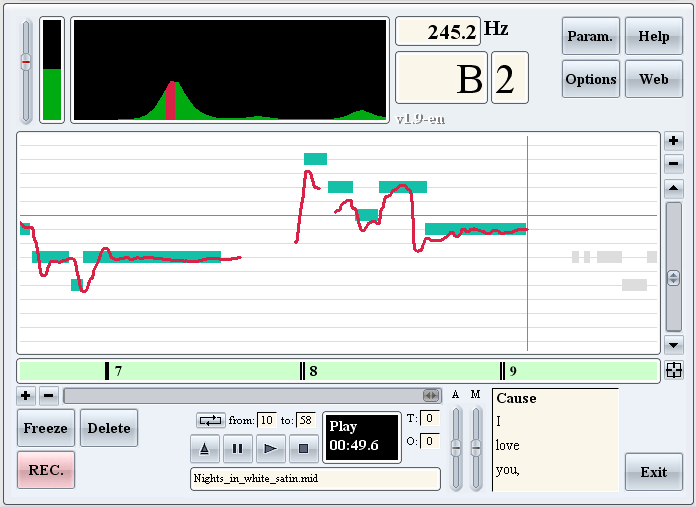The width and height of the screenshot is (696, 507).
Task: Click the lyric word 'love'
Action: click(507, 445)
